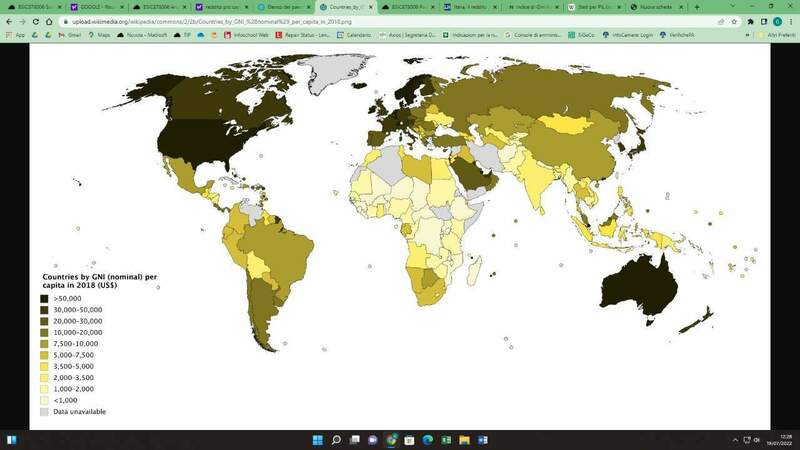
Task: Click the >50,000 legend color swatch
Action: tap(45, 298)
